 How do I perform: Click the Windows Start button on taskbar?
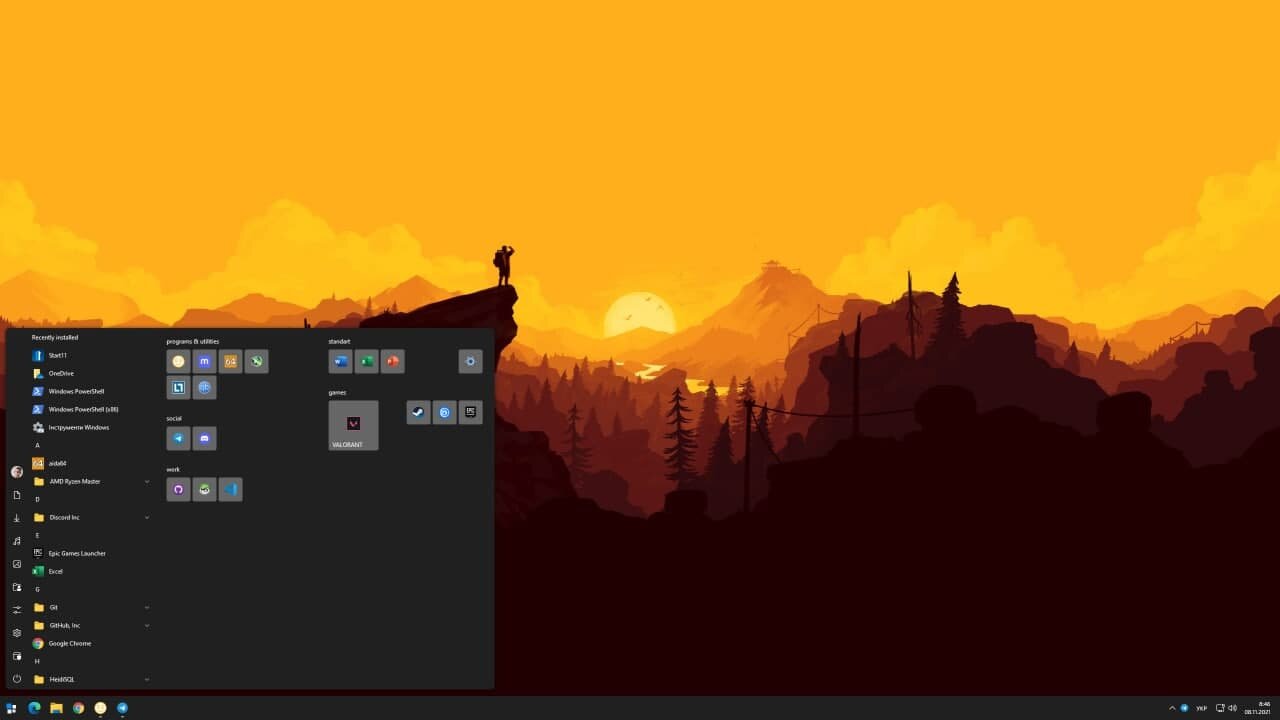(x=12, y=708)
